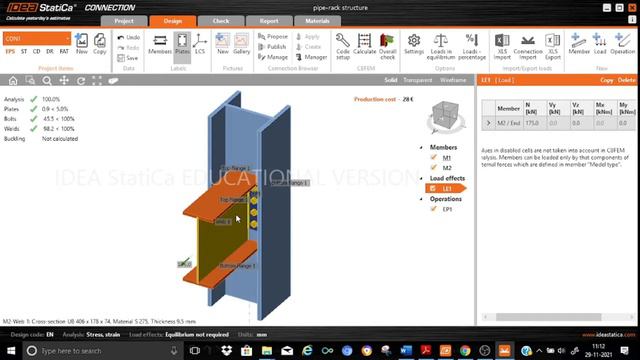The width and height of the screenshot is (640, 360).
Task: Toggle Loads in equilibrium option
Action: pyautogui.click(x=441, y=46)
